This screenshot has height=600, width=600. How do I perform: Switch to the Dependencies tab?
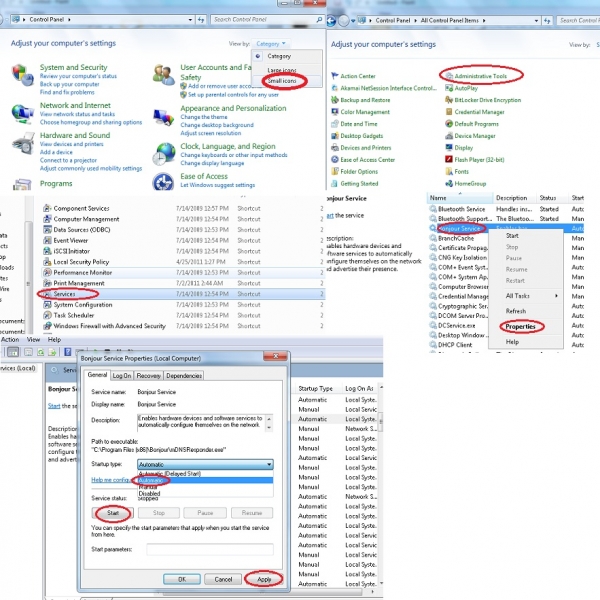(184, 376)
